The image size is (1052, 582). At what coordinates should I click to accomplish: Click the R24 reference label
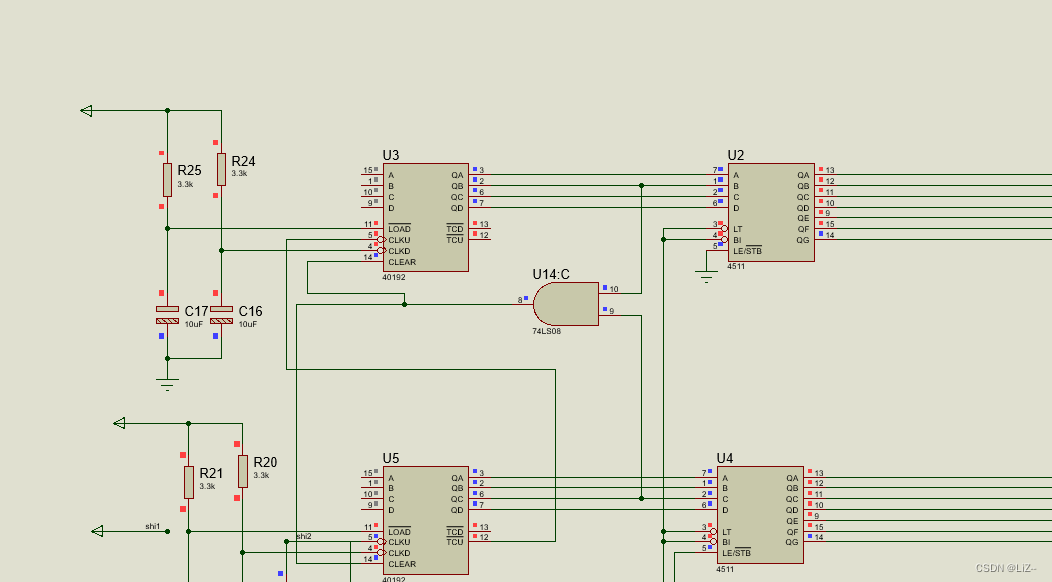coord(243,161)
